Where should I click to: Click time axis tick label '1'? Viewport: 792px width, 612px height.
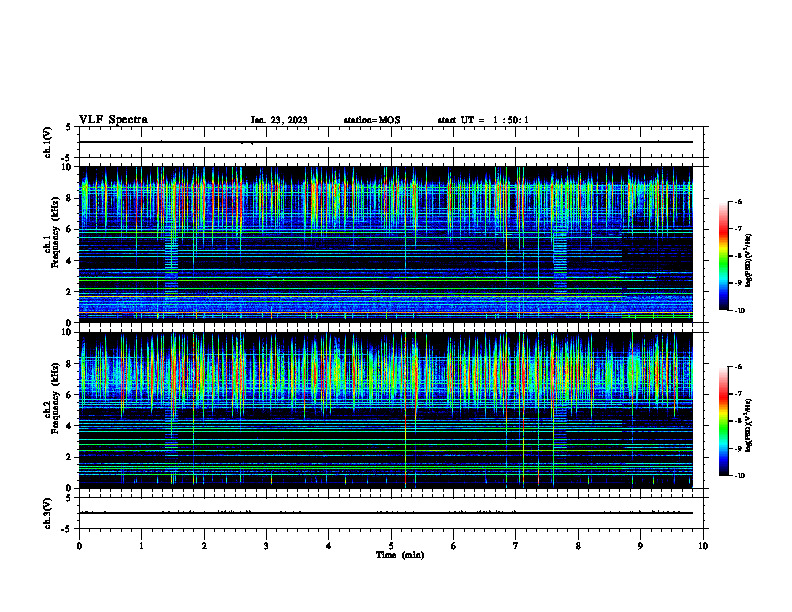[141, 546]
